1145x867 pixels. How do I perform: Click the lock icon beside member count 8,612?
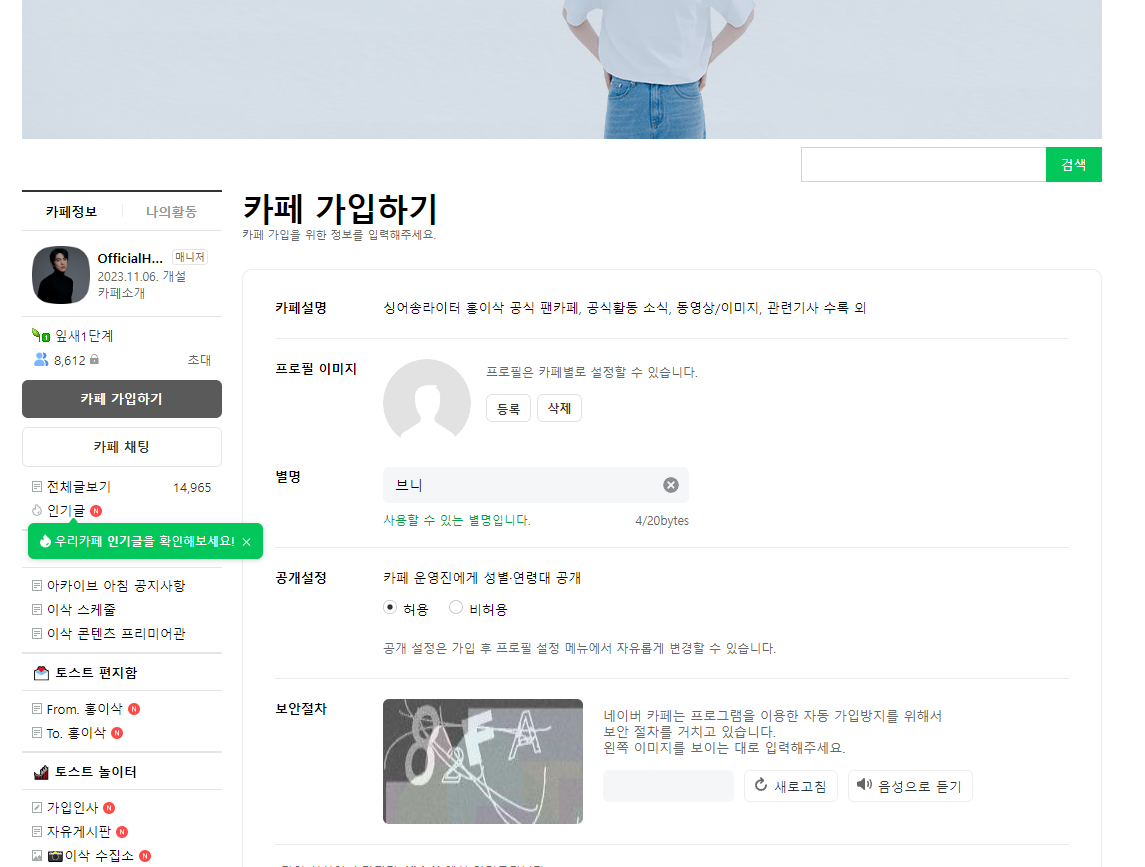tap(94, 359)
